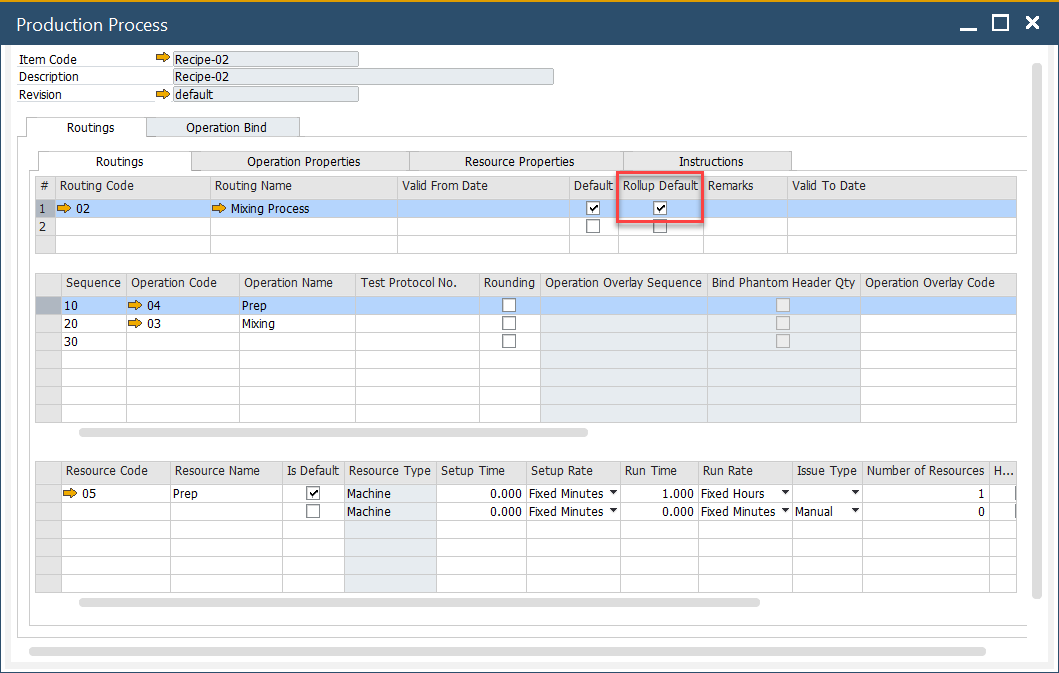
Task: Click the golden arrow next to Revision
Action: (x=163, y=94)
